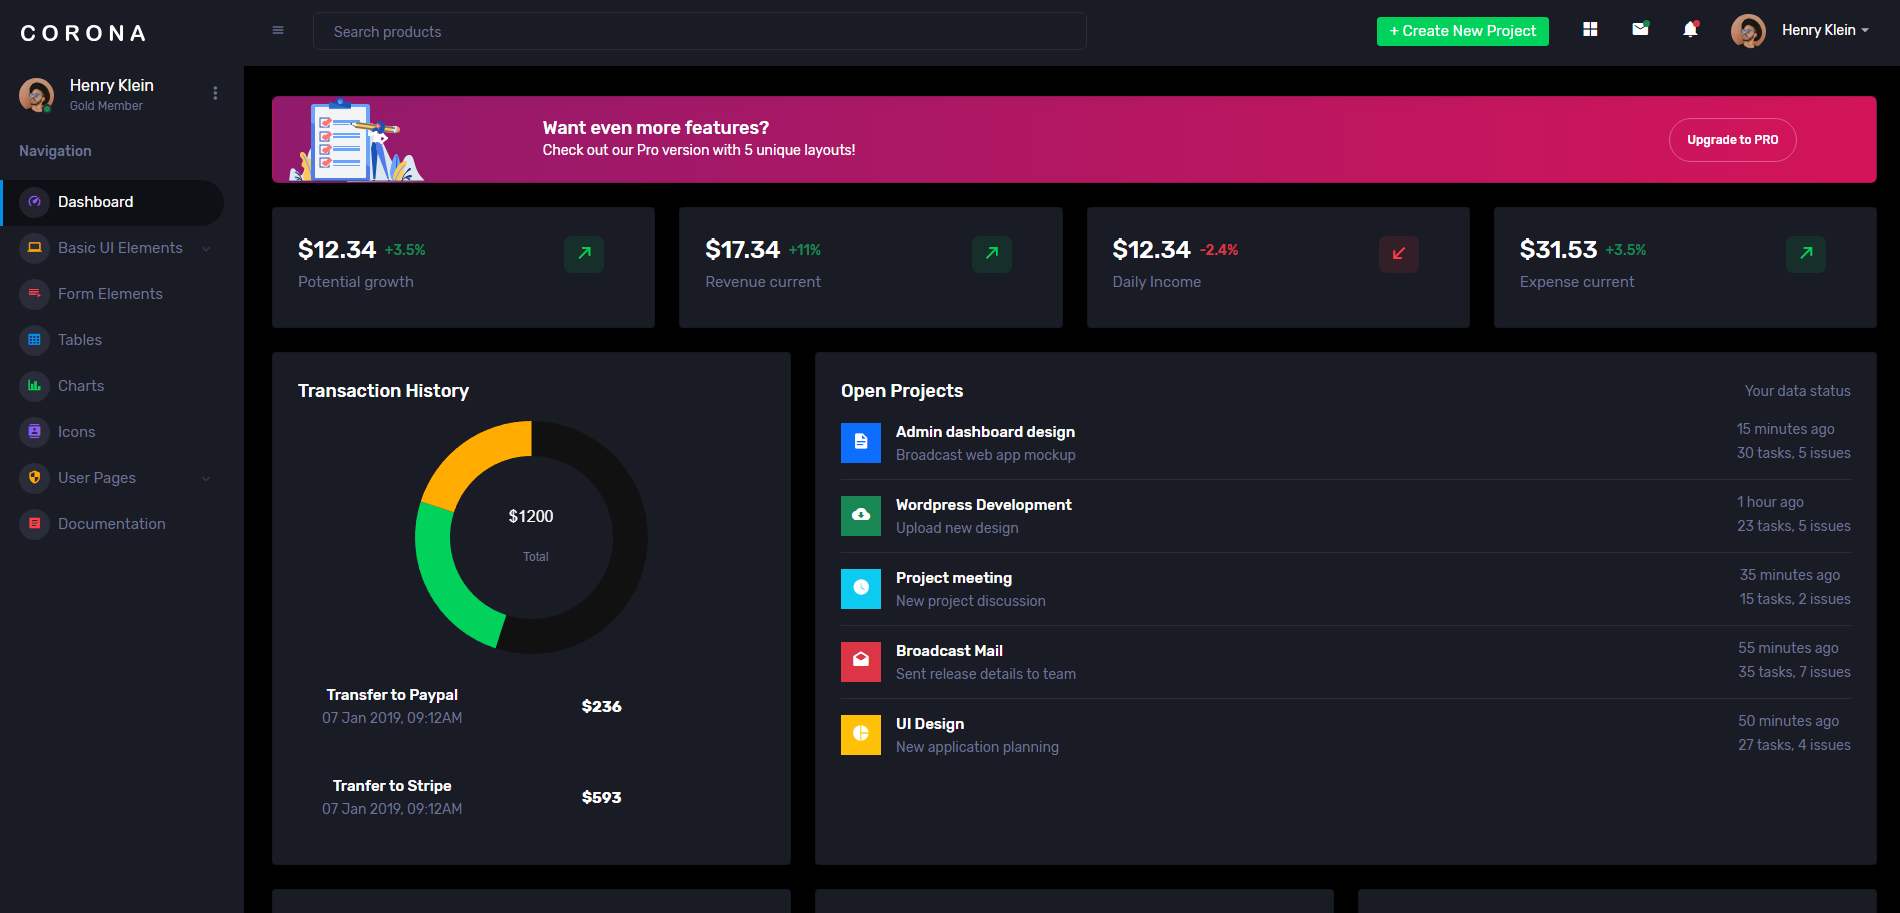This screenshot has height=913, width=1900.
Task: Open the notifications bell icon
Action: coord(1690,30)
